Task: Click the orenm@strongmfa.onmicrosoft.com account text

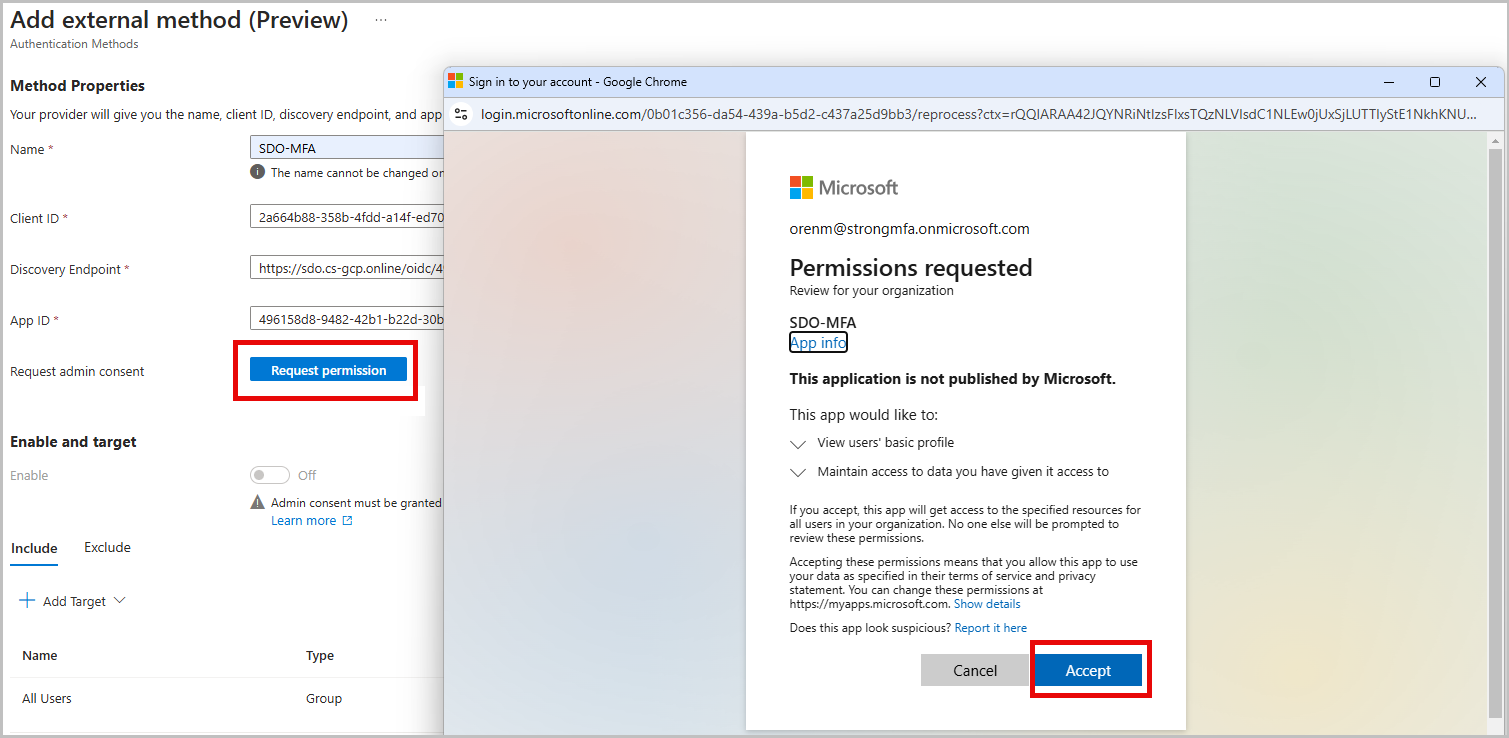Action: click(910, 229)
